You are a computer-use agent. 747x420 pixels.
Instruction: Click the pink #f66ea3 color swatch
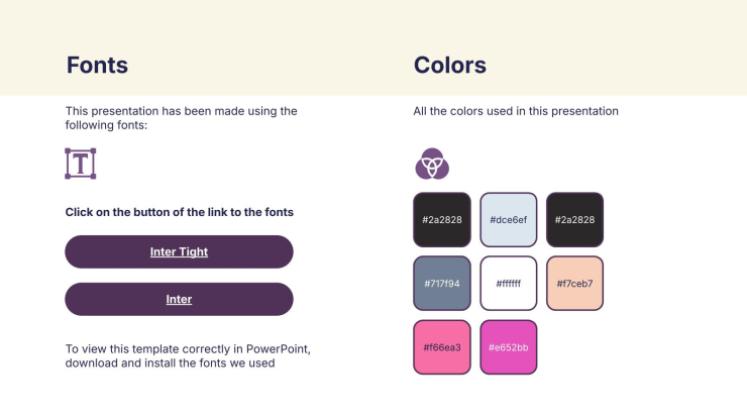(441, 347)
